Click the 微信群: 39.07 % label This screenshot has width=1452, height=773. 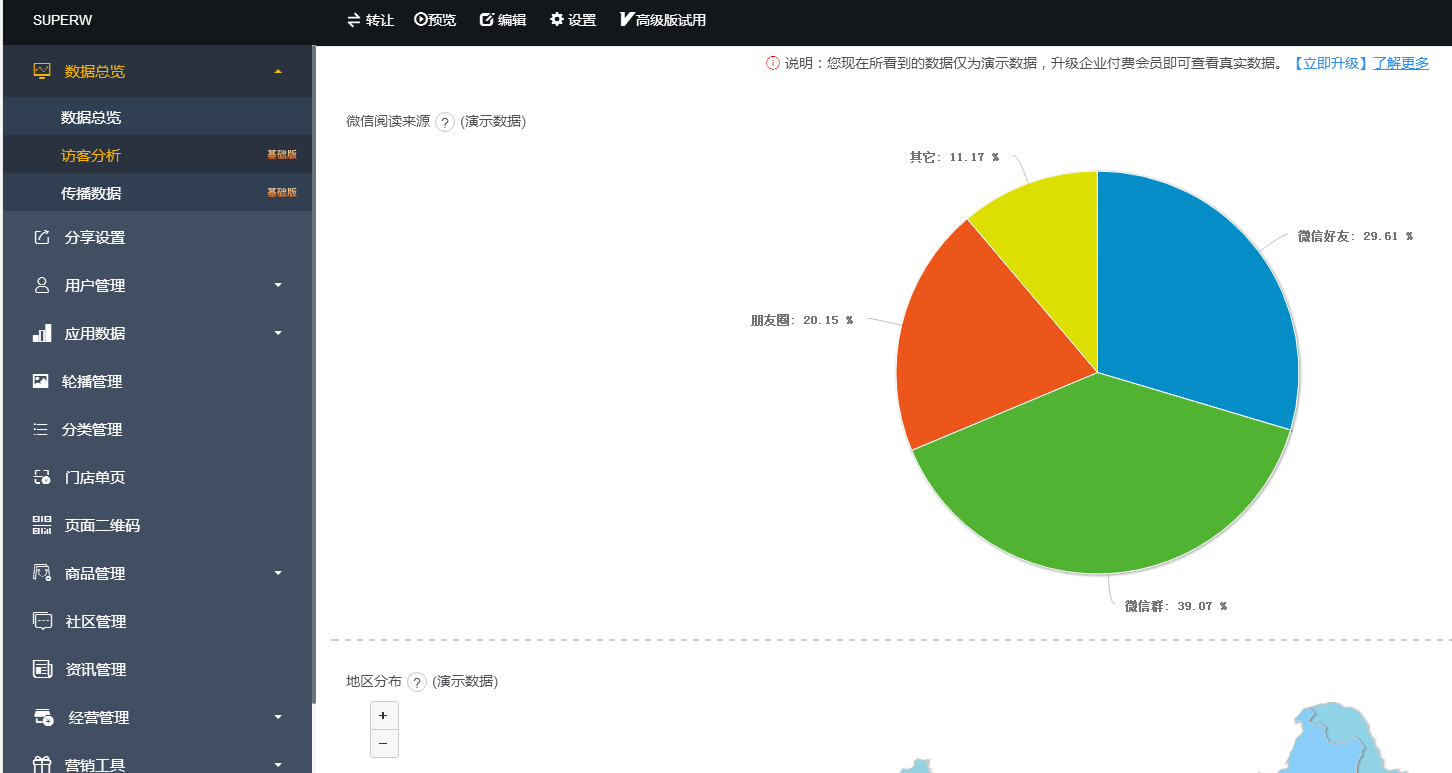tap(1176, 606)
